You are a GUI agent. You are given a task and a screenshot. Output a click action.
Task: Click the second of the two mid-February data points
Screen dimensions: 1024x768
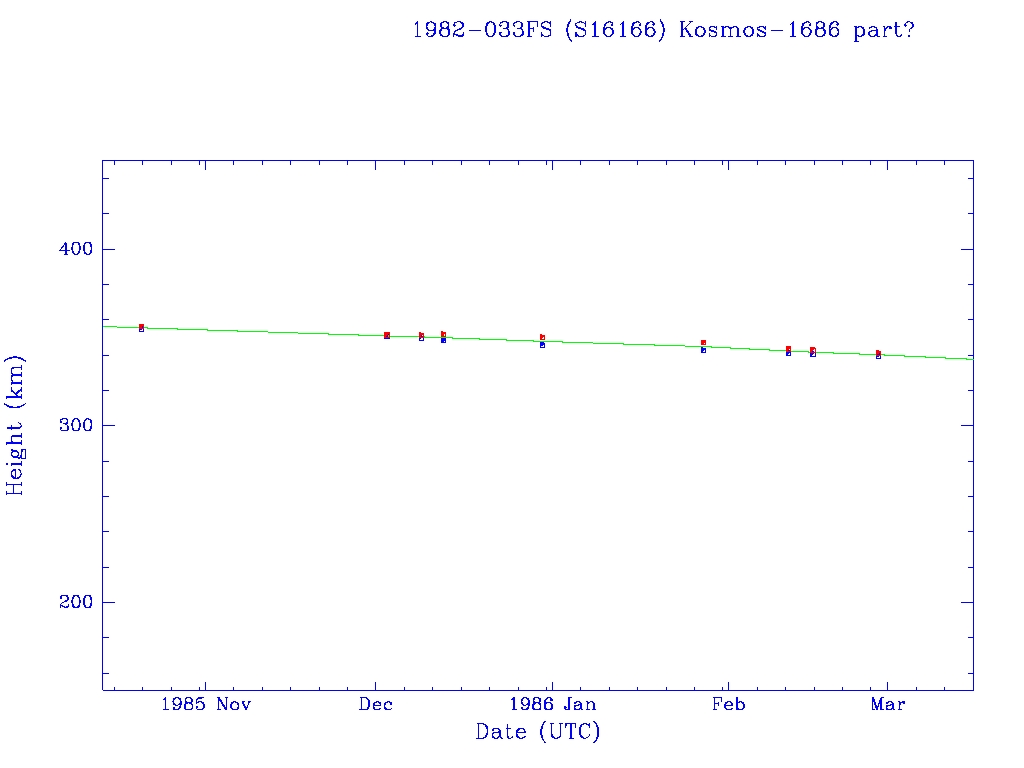point(812,351)
